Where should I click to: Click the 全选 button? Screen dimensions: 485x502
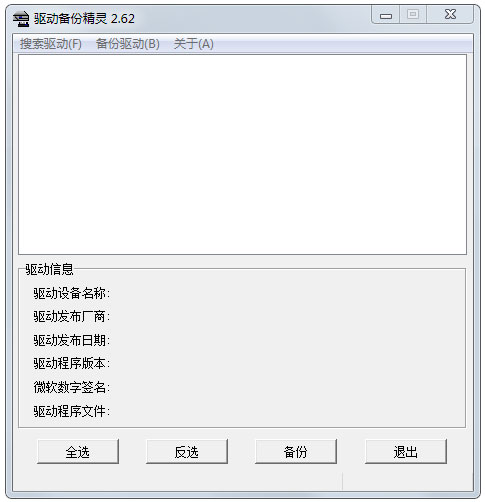[78, 452]
